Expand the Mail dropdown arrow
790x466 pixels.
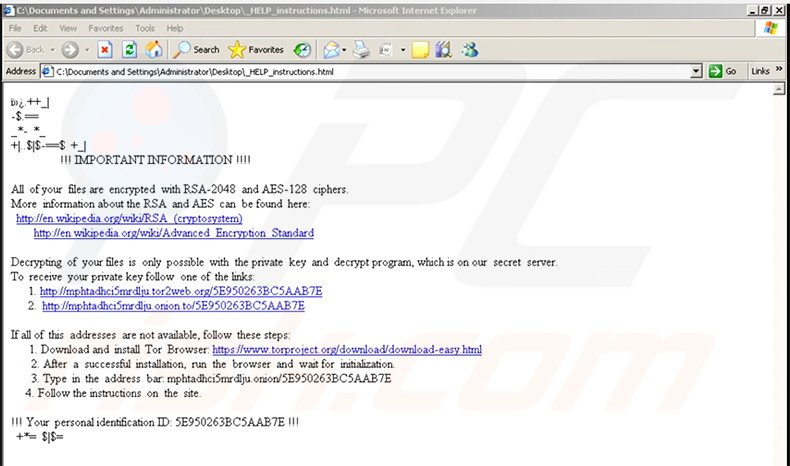point(344,50)
